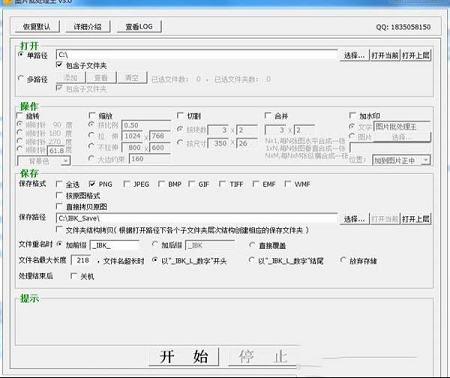Screen dimensions: 450x378
Task: Click the max filename length field 218
Action: [82, 260]
